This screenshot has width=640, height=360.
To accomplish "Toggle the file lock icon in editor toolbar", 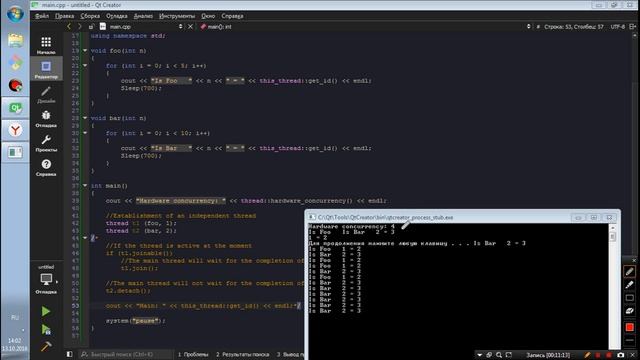I will pos(91,27).
